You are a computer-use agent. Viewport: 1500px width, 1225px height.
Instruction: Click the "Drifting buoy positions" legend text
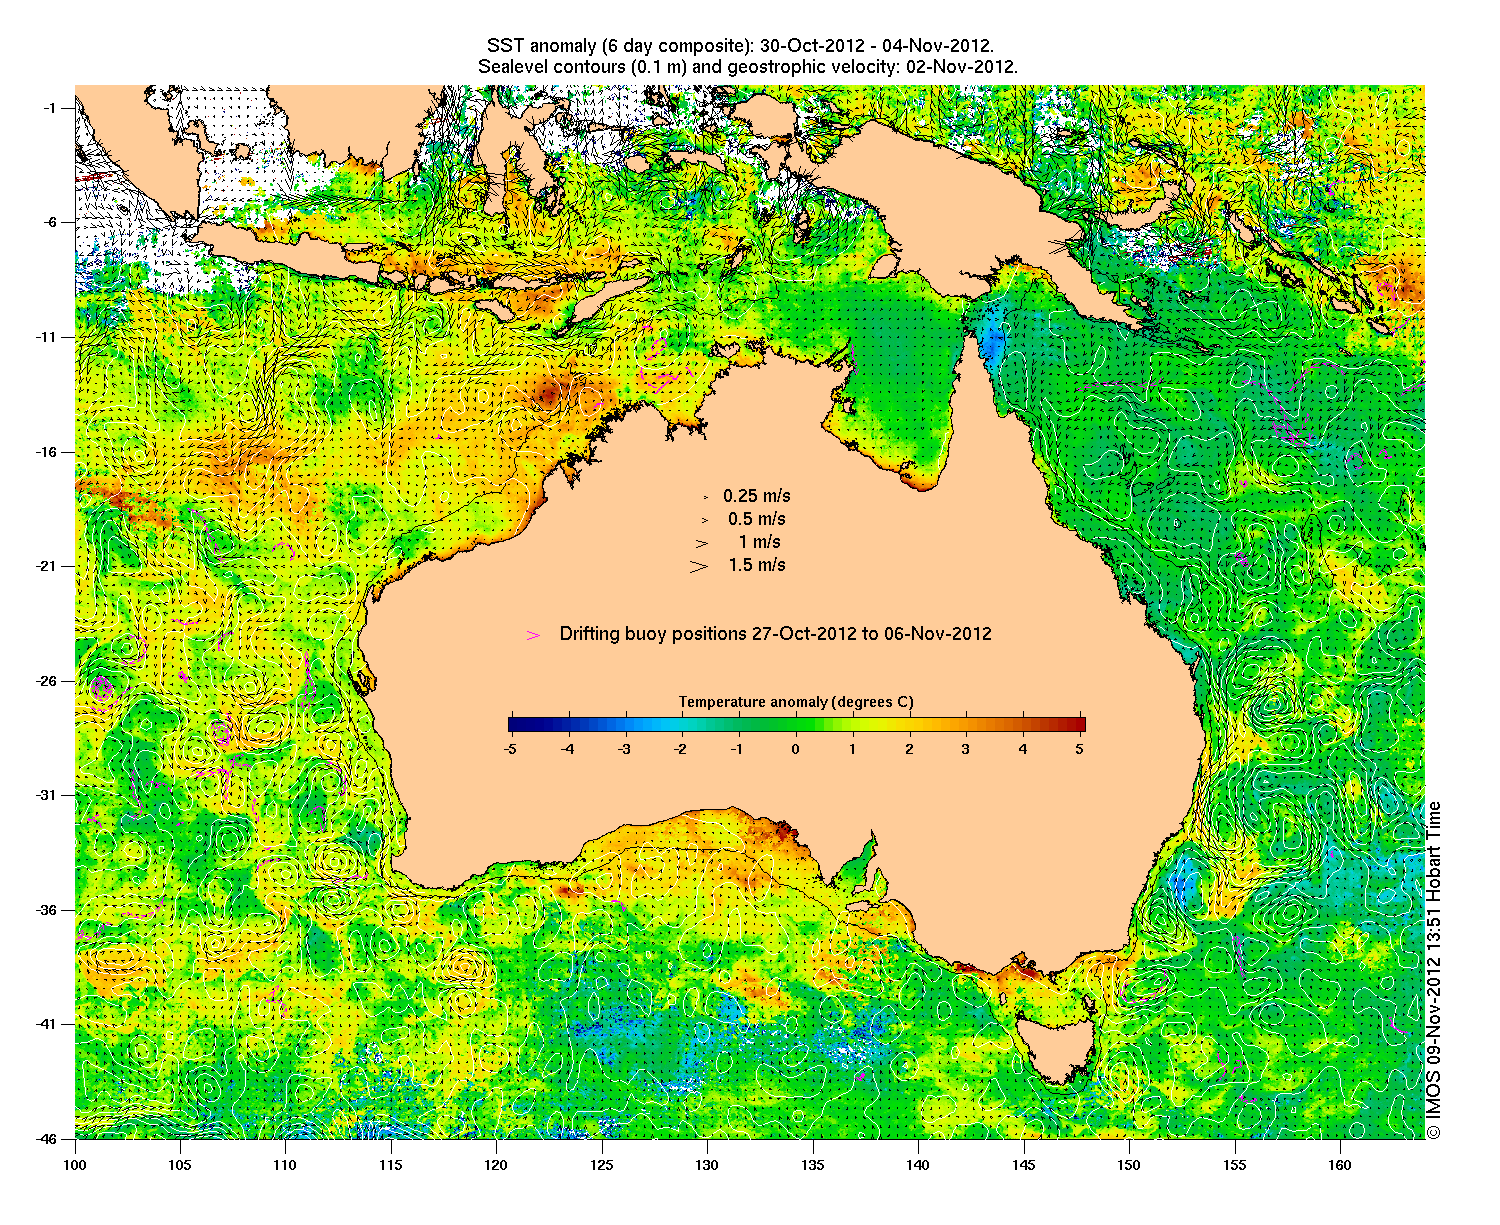coord(776,634)
